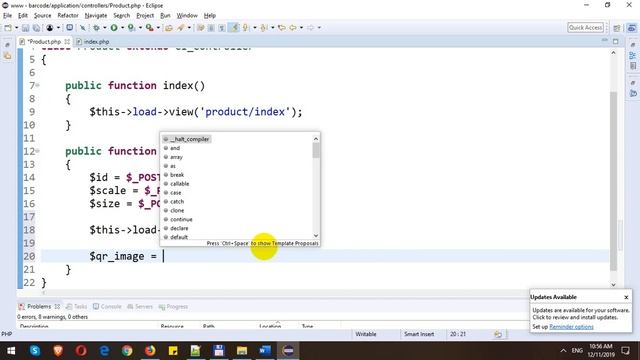
Task: Open the Back history dropdown
Action: click(301, 28)
